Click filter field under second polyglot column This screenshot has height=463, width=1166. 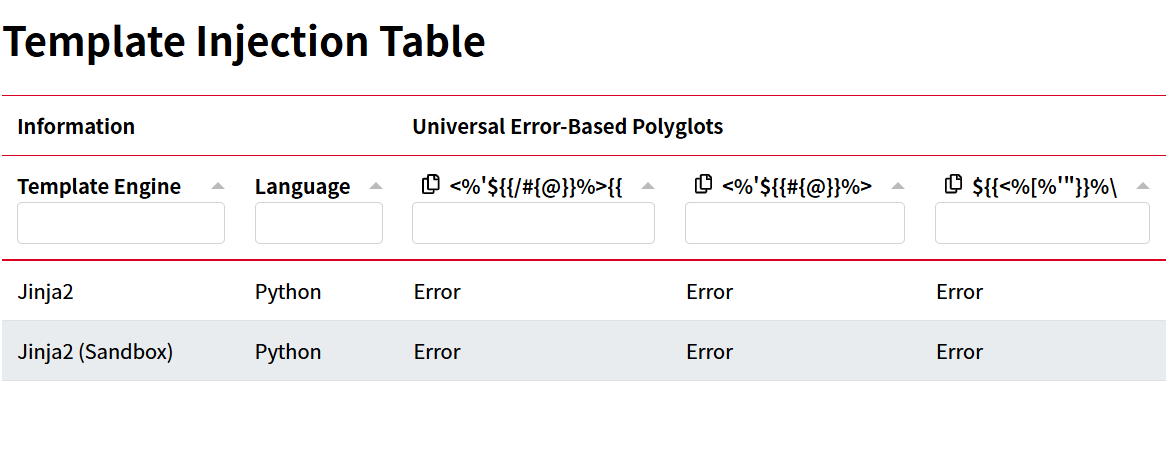(x=795, y=223)
